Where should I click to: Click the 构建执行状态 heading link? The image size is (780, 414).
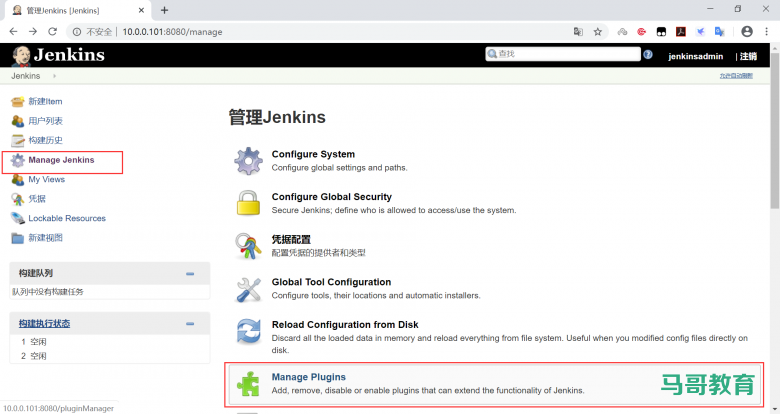click(44, 323)
